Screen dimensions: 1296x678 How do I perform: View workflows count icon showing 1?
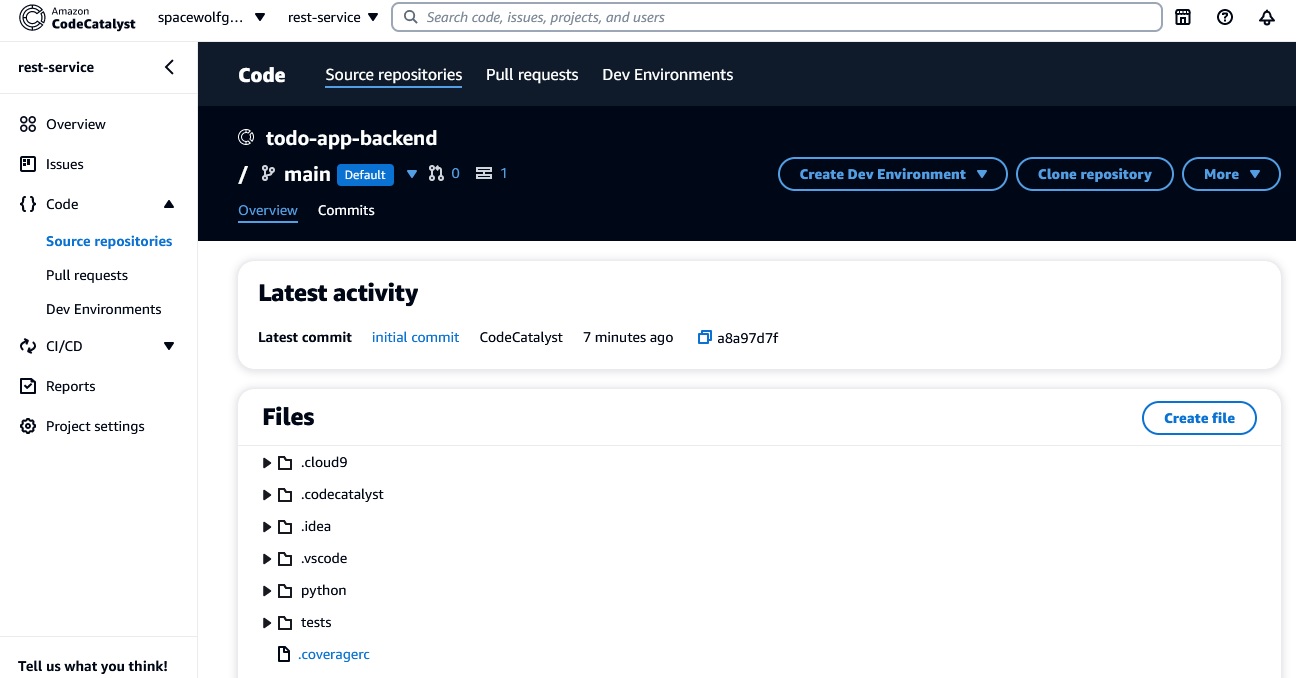point(484,174)
